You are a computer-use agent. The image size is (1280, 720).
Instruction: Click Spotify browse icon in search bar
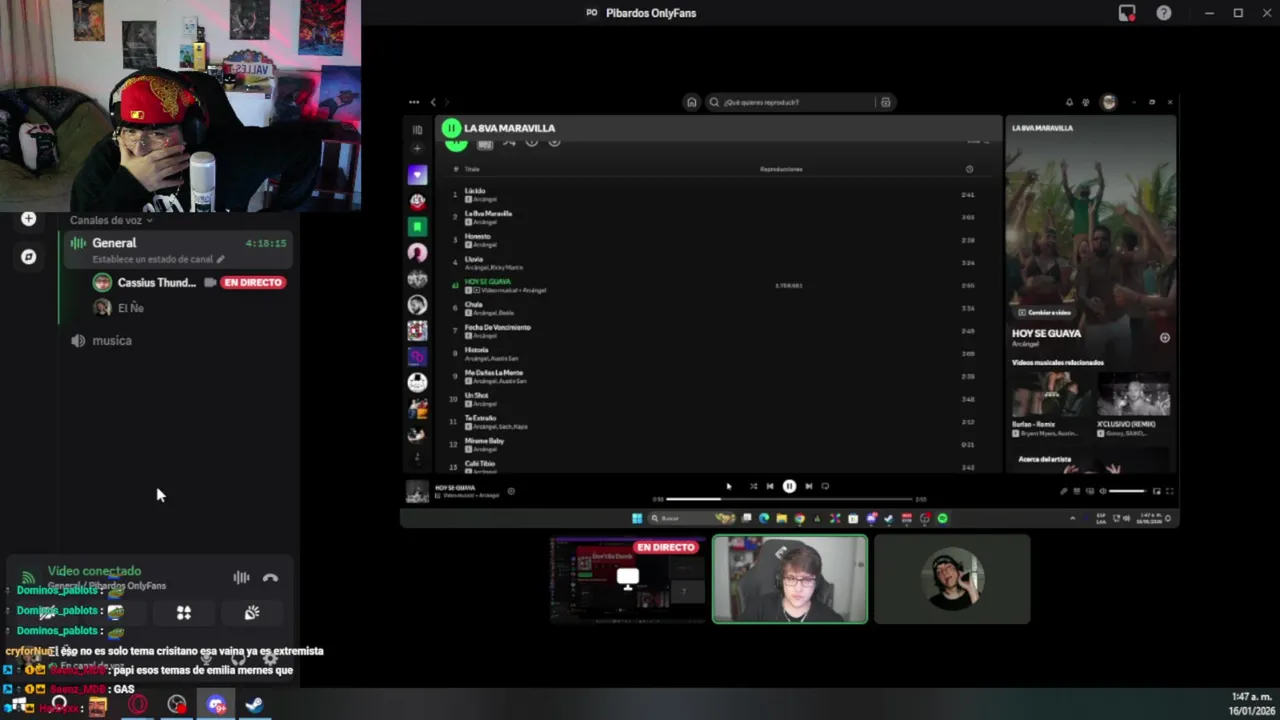[886, 102]
